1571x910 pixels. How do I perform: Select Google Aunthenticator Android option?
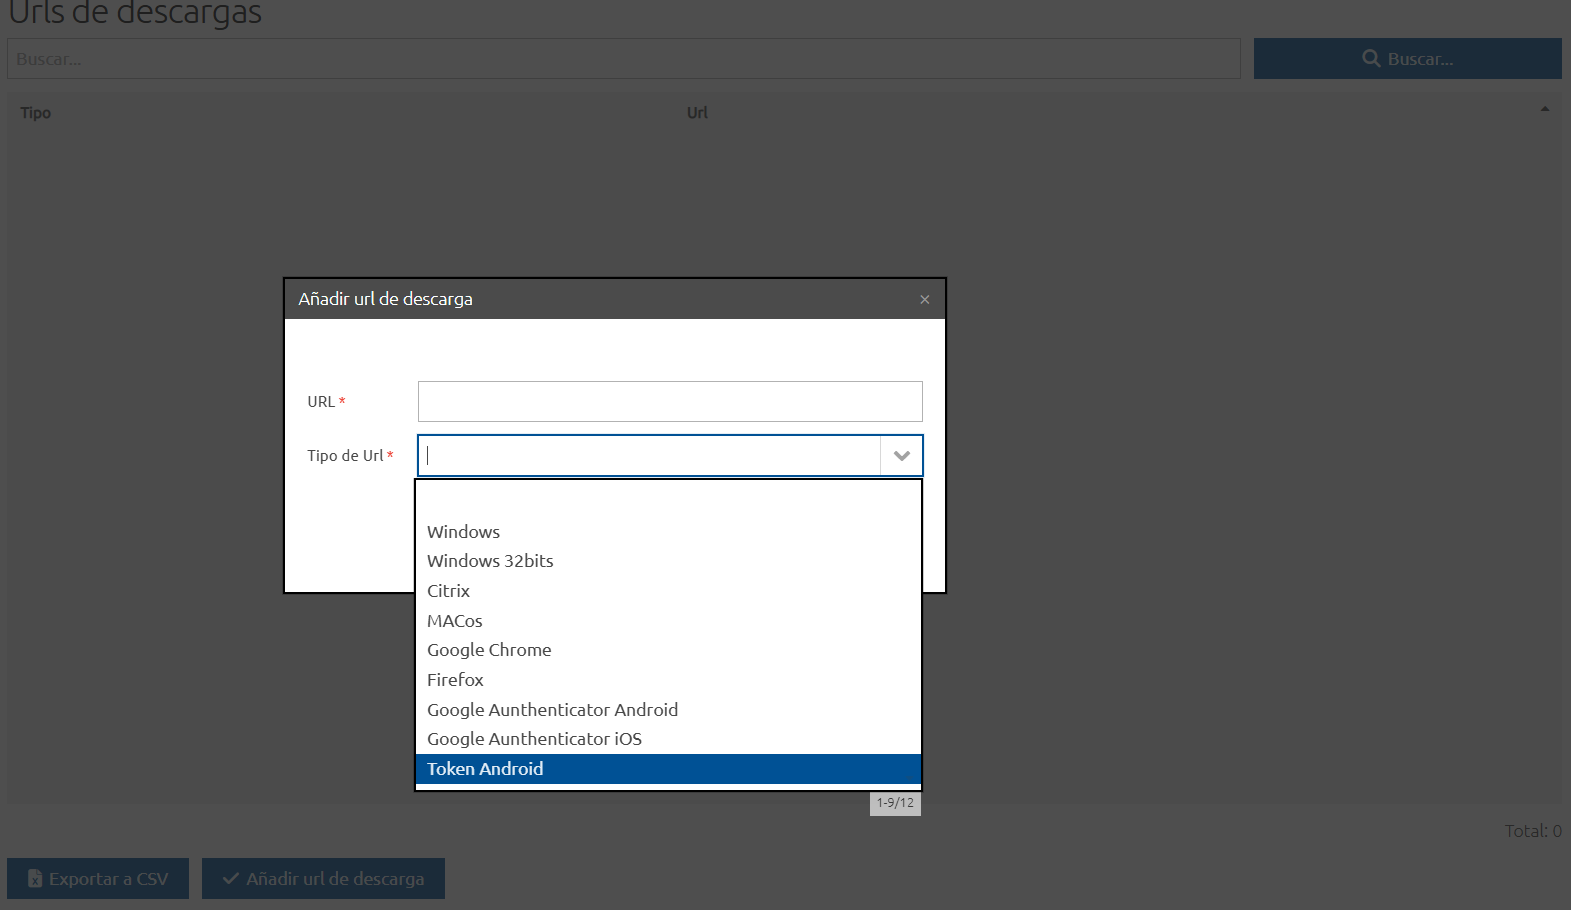click(668, 710)
